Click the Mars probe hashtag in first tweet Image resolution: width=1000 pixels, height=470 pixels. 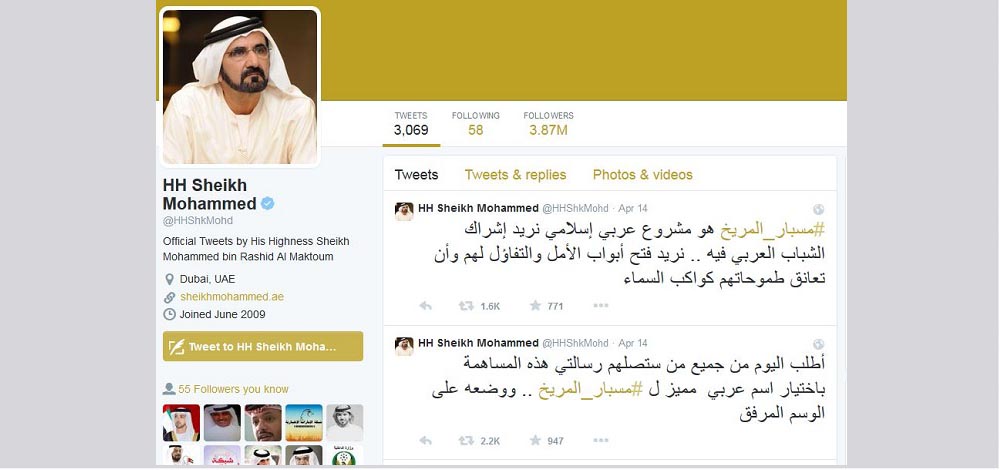pyautogui.click(x=773, y=230)
